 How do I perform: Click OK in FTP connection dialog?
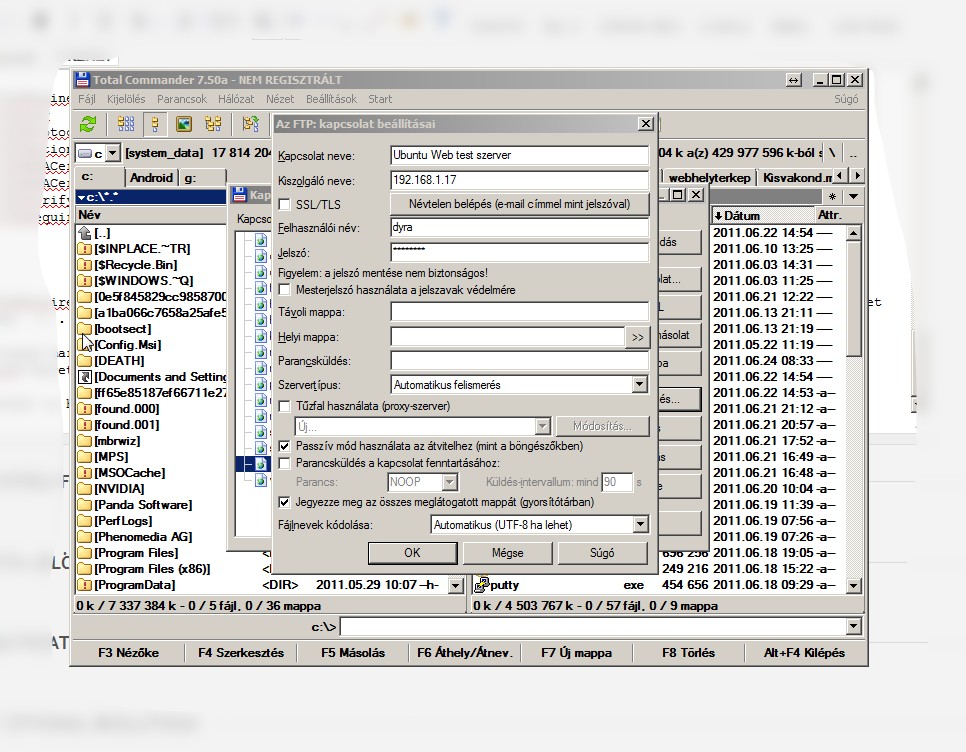[412, 553]
